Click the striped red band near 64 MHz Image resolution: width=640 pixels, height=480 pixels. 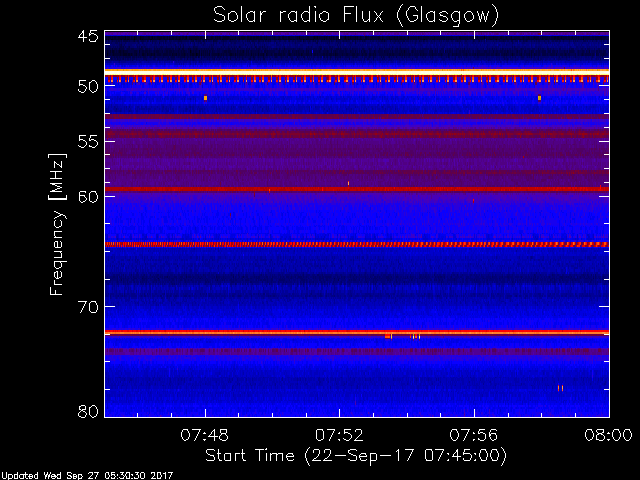pos(357,244)
